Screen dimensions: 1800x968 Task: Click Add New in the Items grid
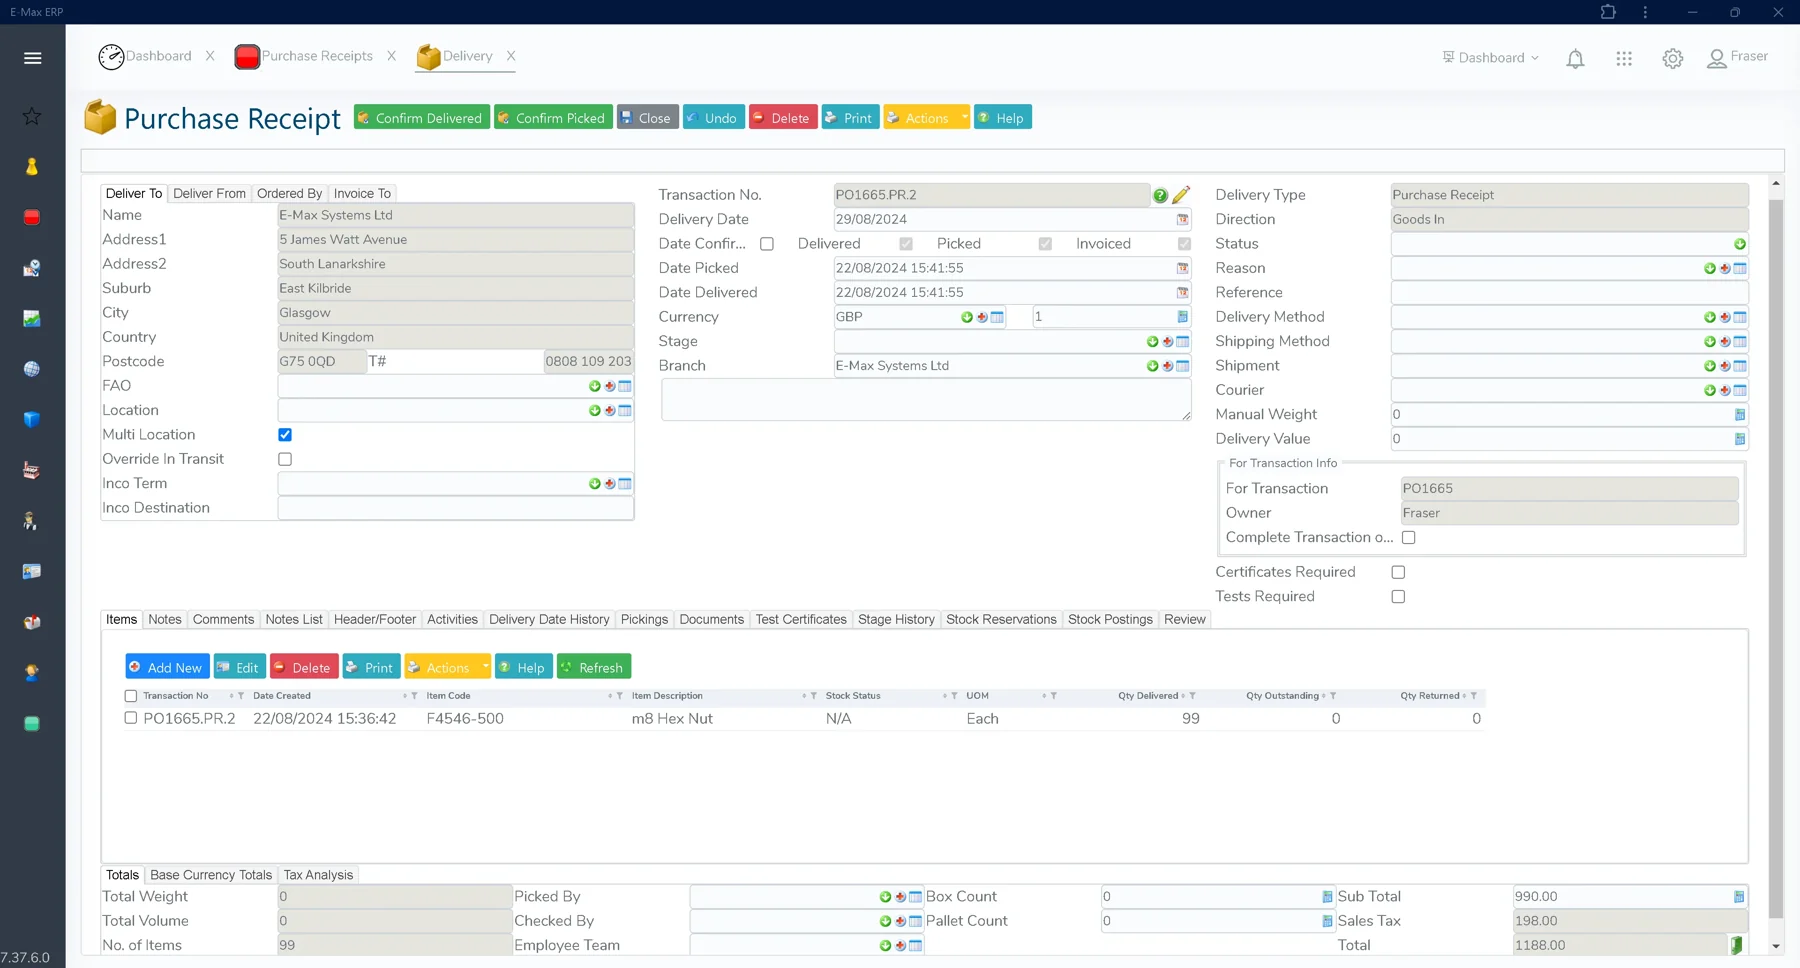(167, 667)
